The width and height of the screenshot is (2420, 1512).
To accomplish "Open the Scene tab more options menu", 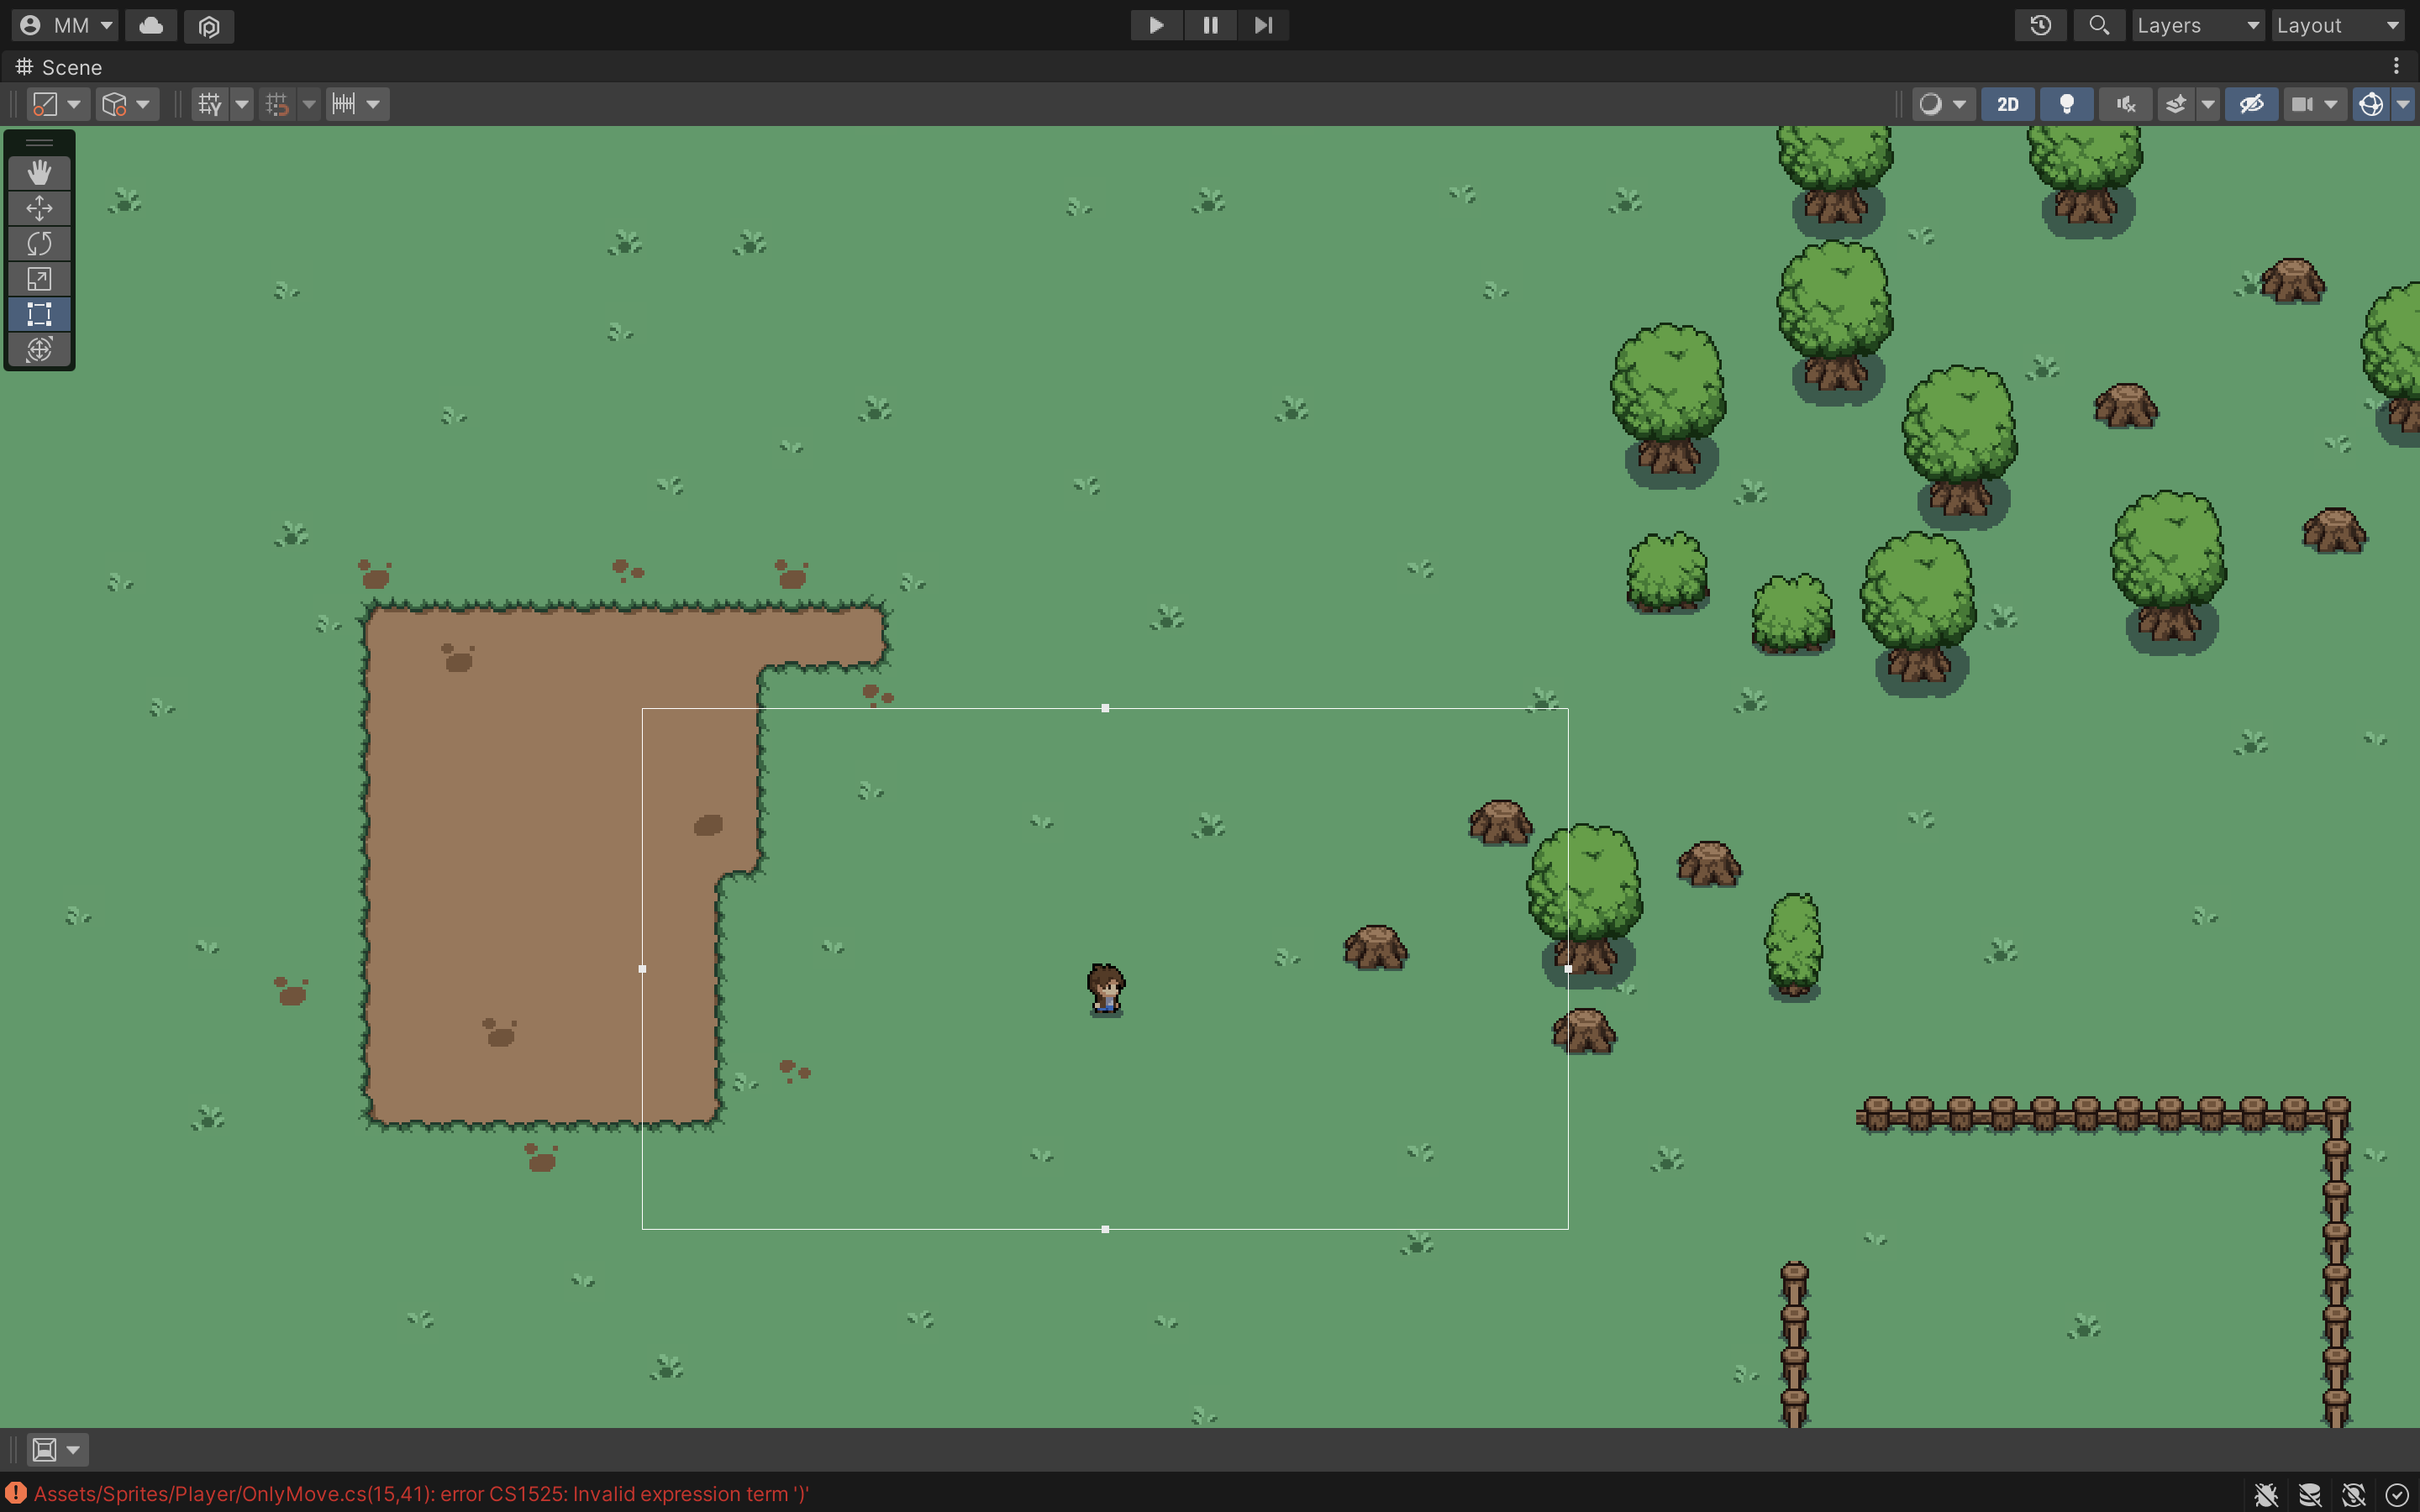I will pos(2396,66).
